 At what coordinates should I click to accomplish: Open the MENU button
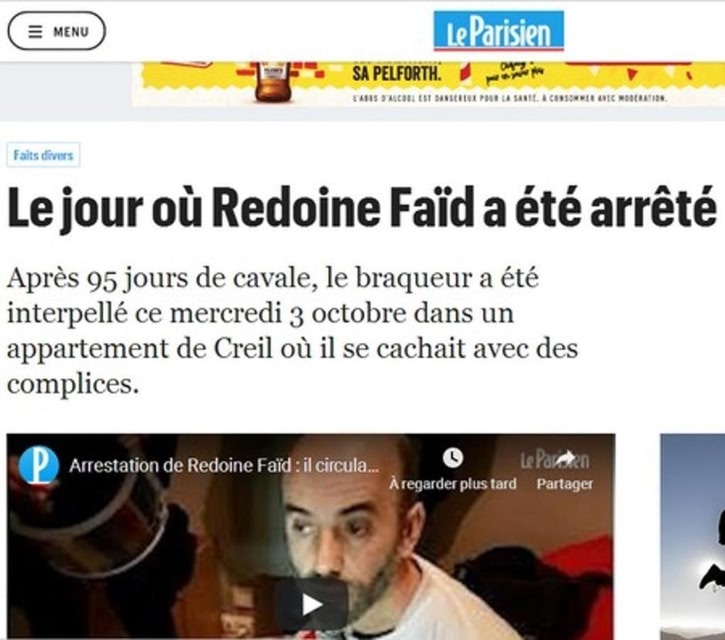tap(56, 31)
